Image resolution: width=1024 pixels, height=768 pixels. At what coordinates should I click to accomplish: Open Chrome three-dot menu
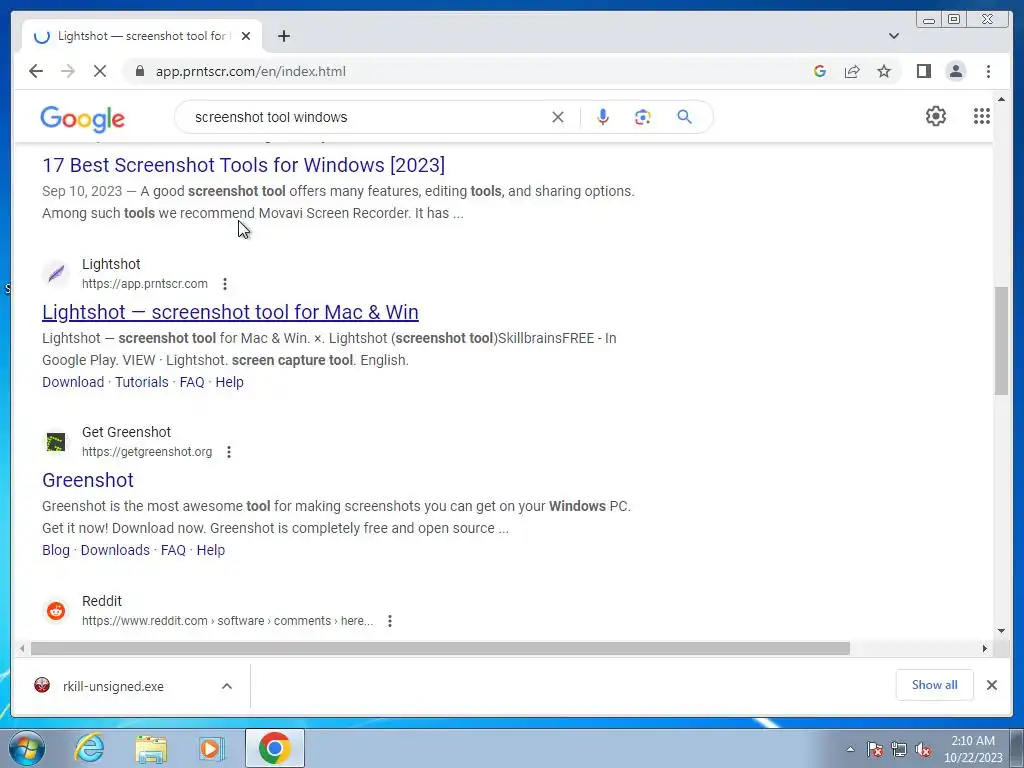988,71
